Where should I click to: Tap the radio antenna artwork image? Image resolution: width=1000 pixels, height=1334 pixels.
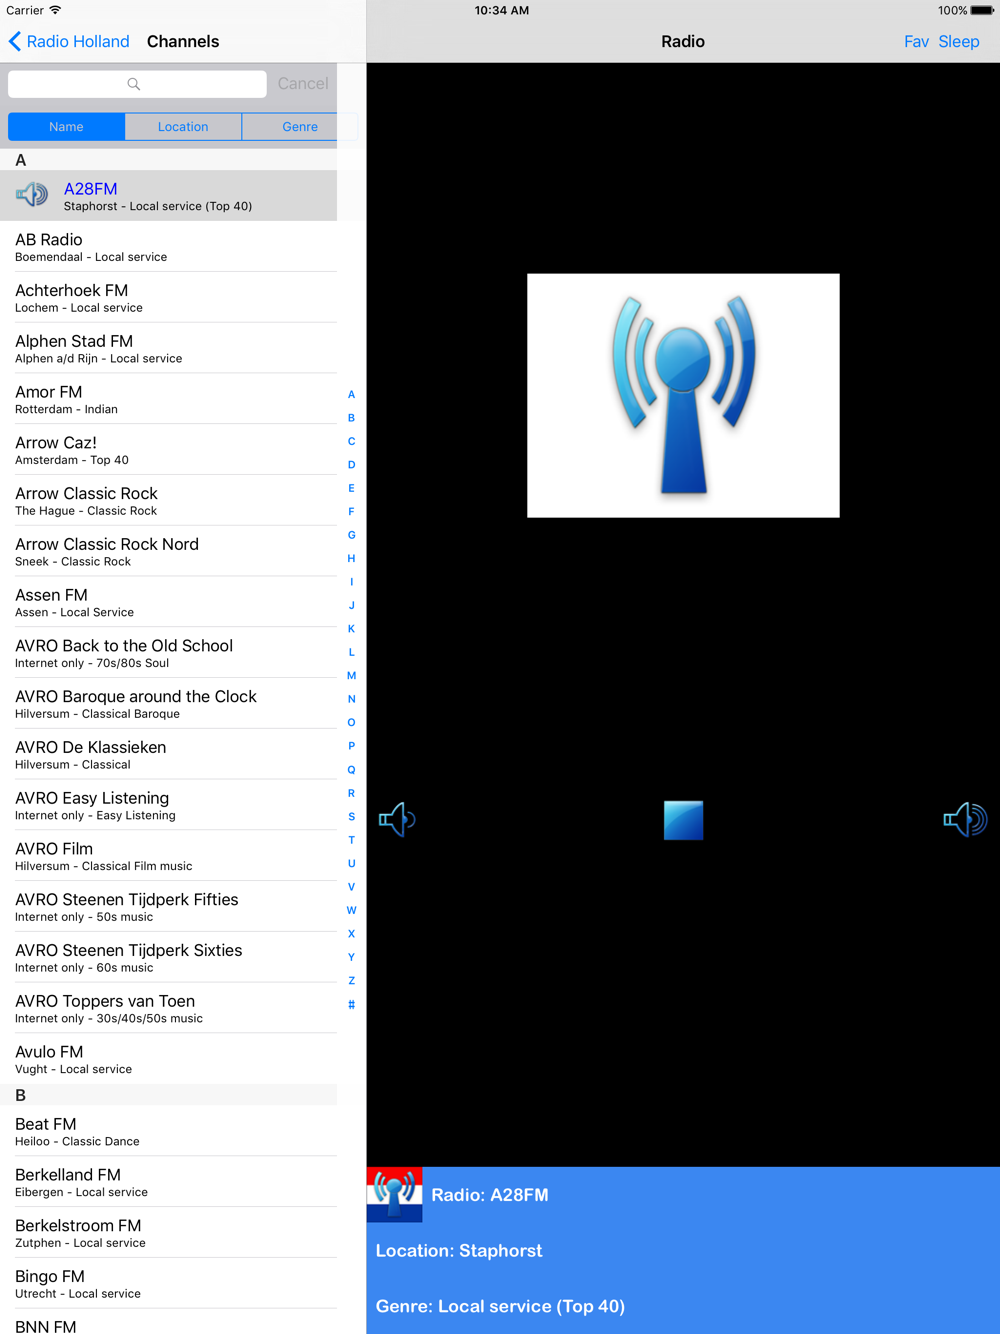[683, 395]
